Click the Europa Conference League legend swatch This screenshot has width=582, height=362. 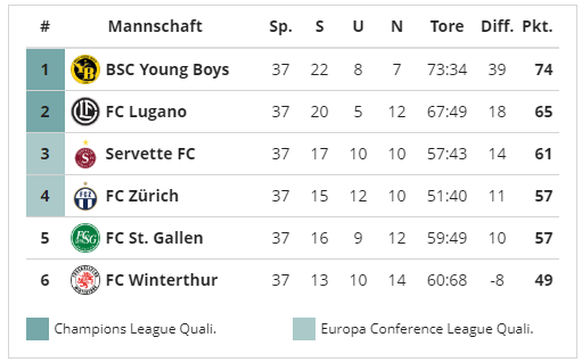click(304, 329)
